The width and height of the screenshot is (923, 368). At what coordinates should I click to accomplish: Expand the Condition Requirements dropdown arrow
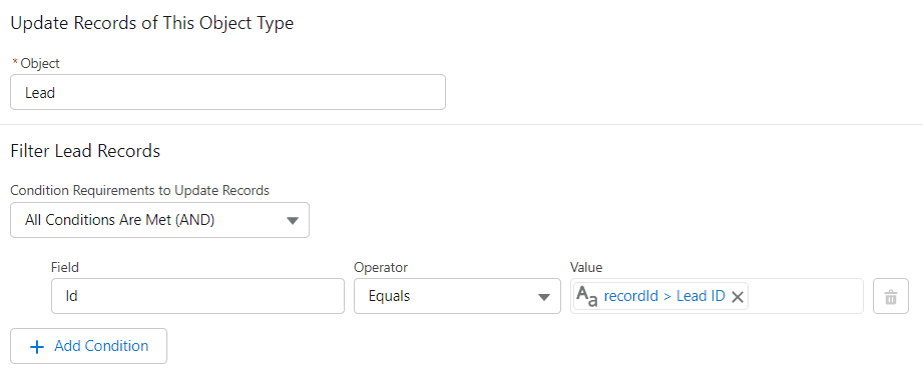click(x=292, y=221)
